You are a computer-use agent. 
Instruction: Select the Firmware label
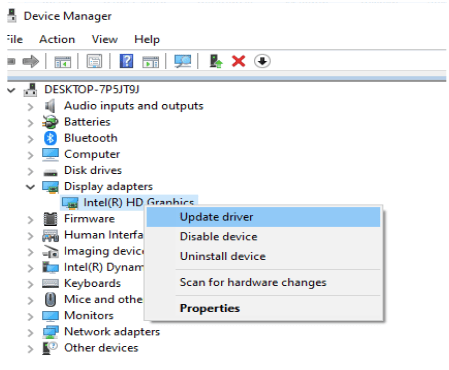pyautogui.click(x=89, y=219)
